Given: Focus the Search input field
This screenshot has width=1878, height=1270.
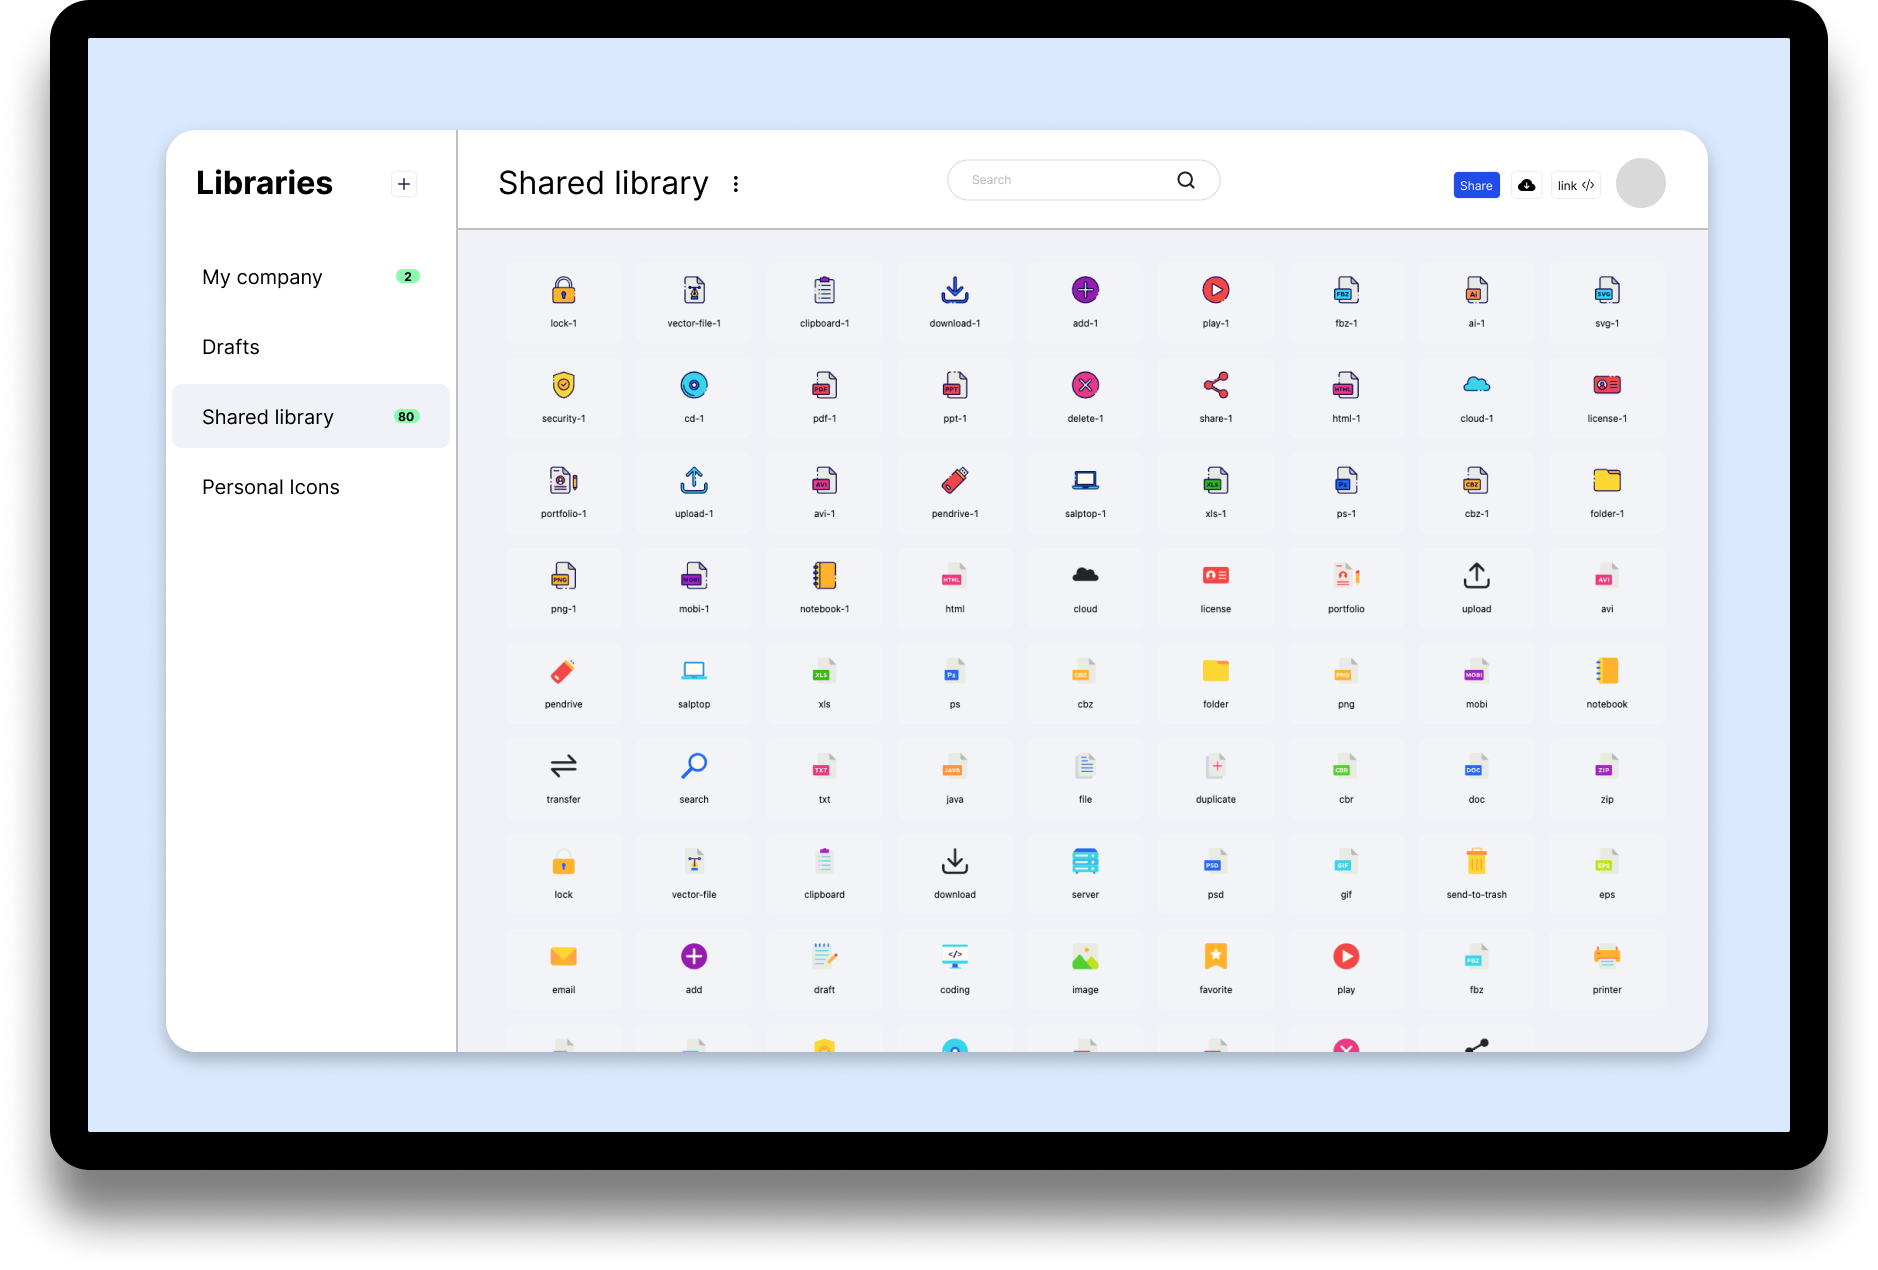Looking at the screenshot, I should (x=1060, y=180).
